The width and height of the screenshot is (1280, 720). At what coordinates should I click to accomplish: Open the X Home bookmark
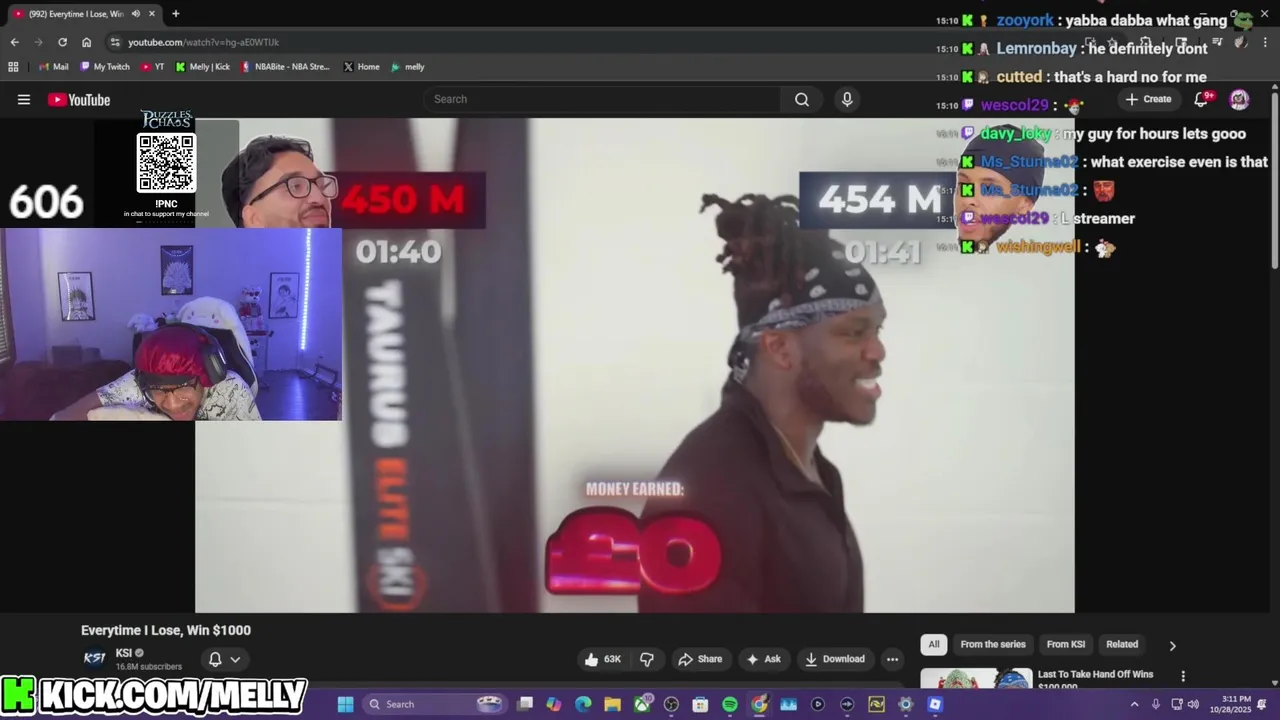coord(361,67)
